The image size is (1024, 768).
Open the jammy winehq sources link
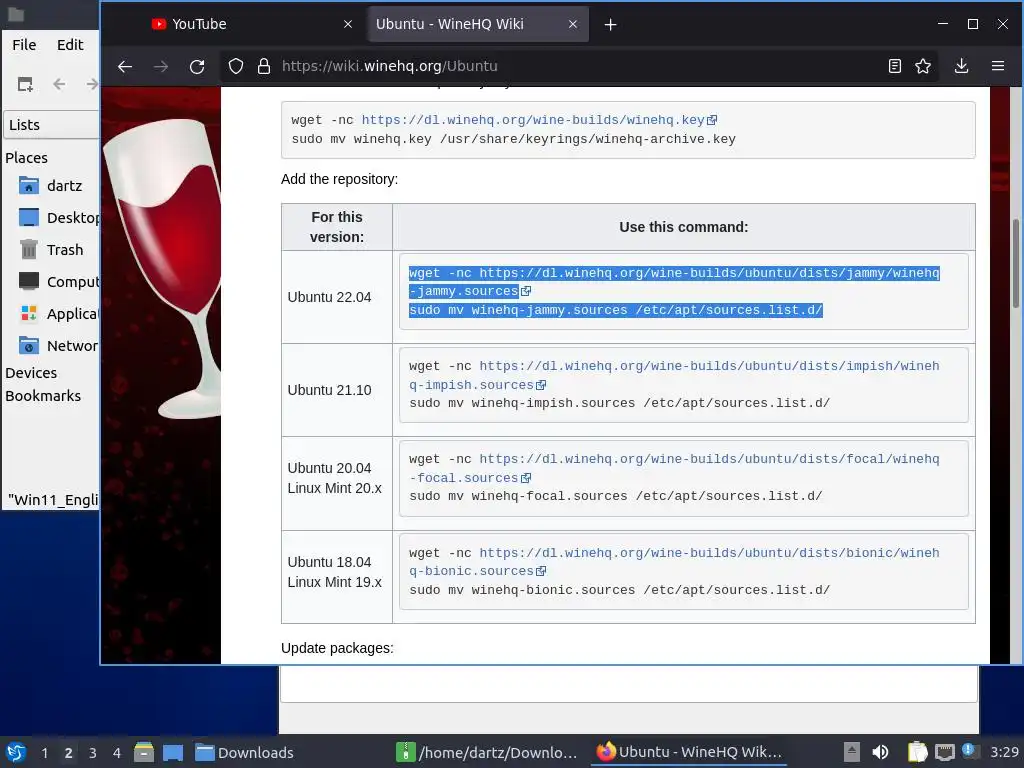tap(674, 282)
